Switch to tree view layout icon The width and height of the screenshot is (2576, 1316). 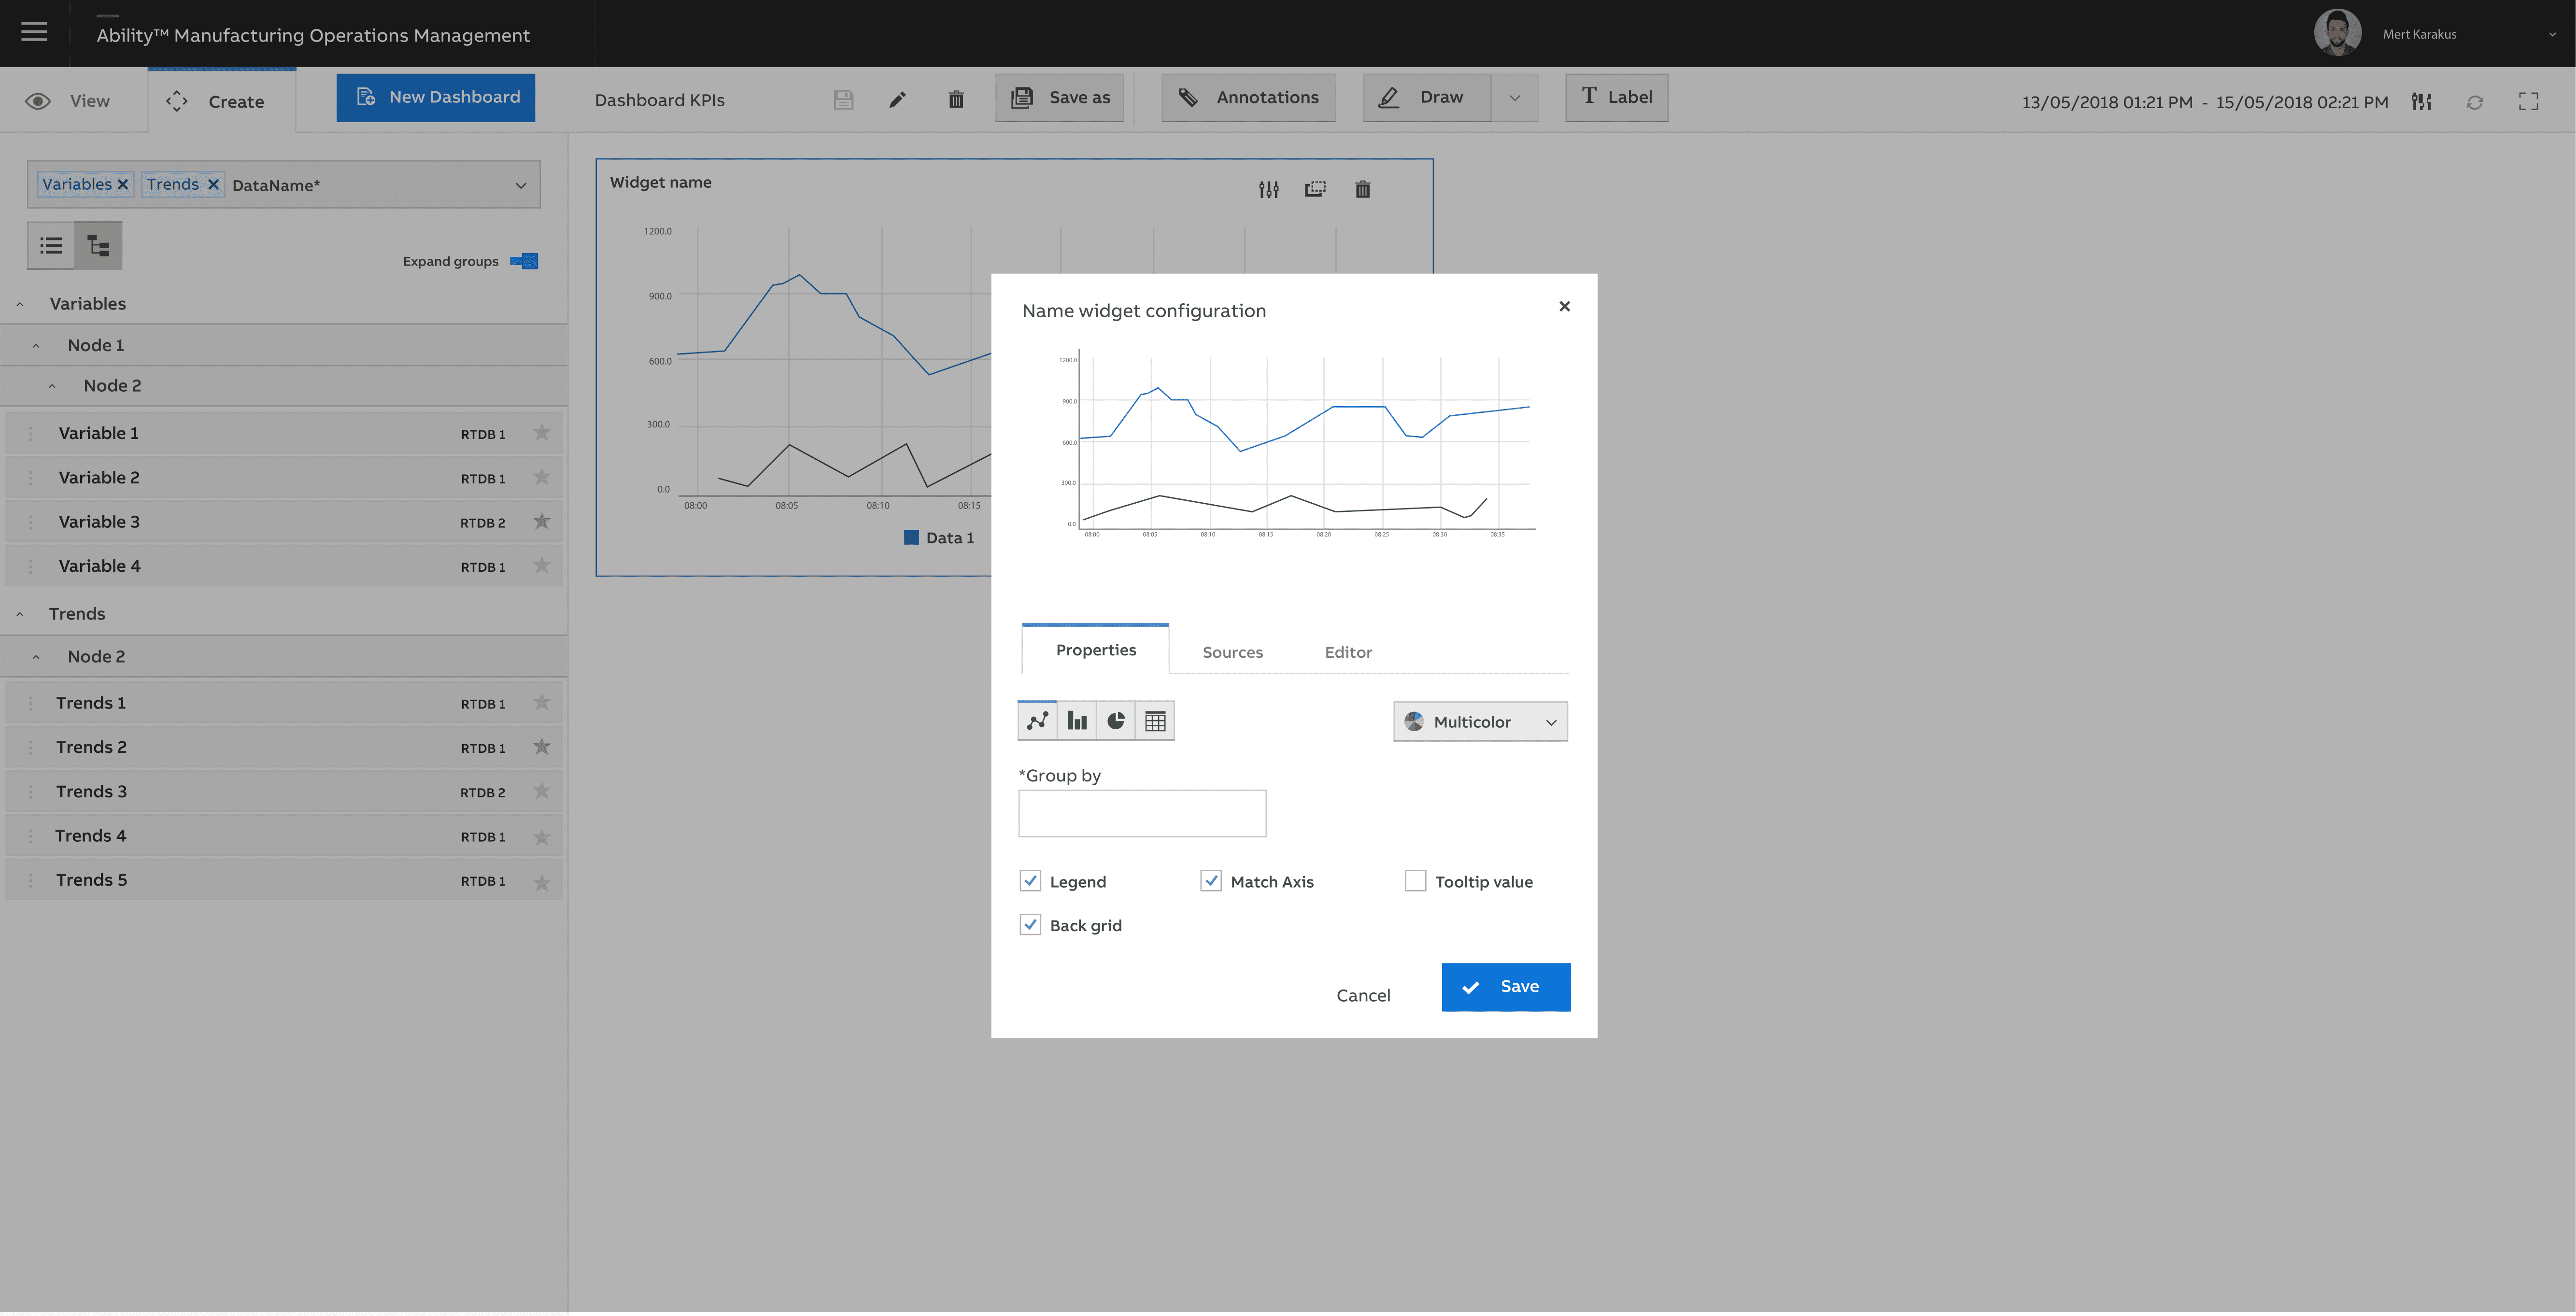[x=98, y=246]
